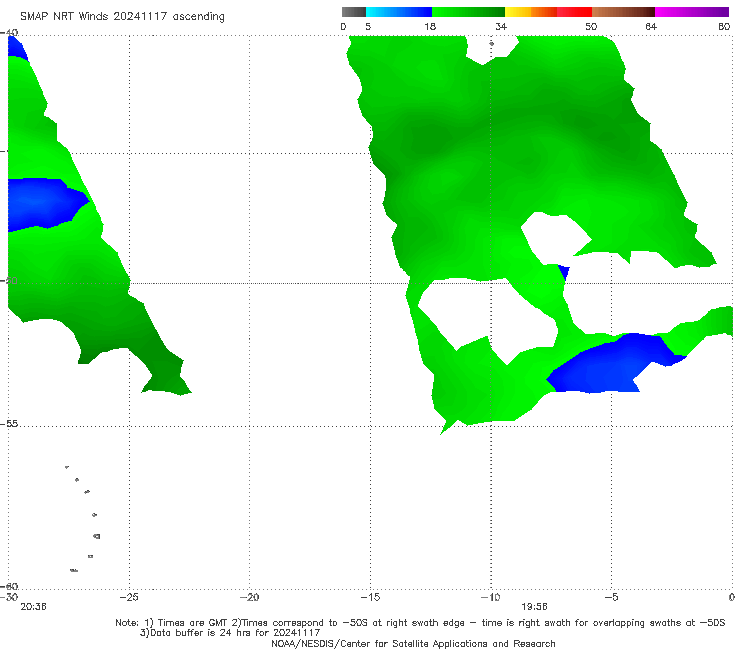Click the longitude axis label "-10"
740x650 pixels.
tap(490, 597)
